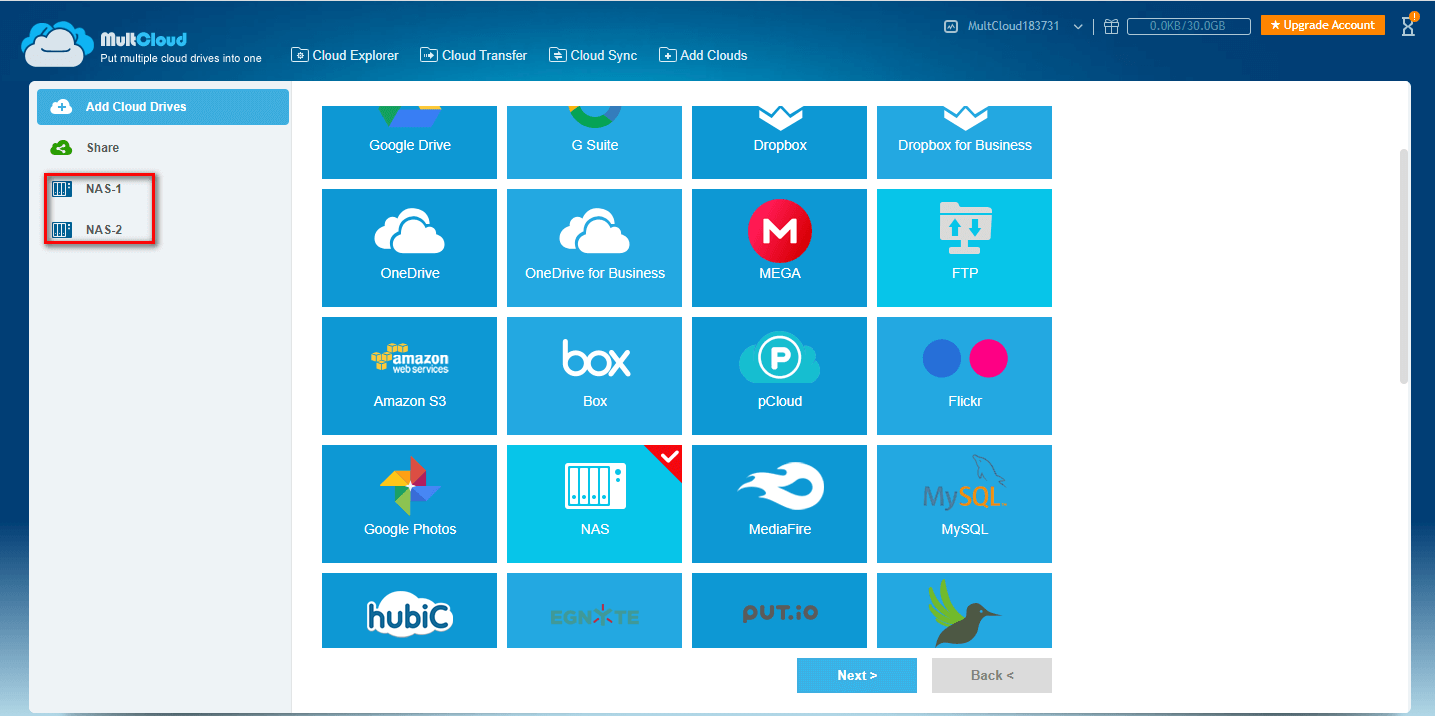Choose the pCloud tile
This screenshot has width=1435, height=716.
[x=779, y=376]
